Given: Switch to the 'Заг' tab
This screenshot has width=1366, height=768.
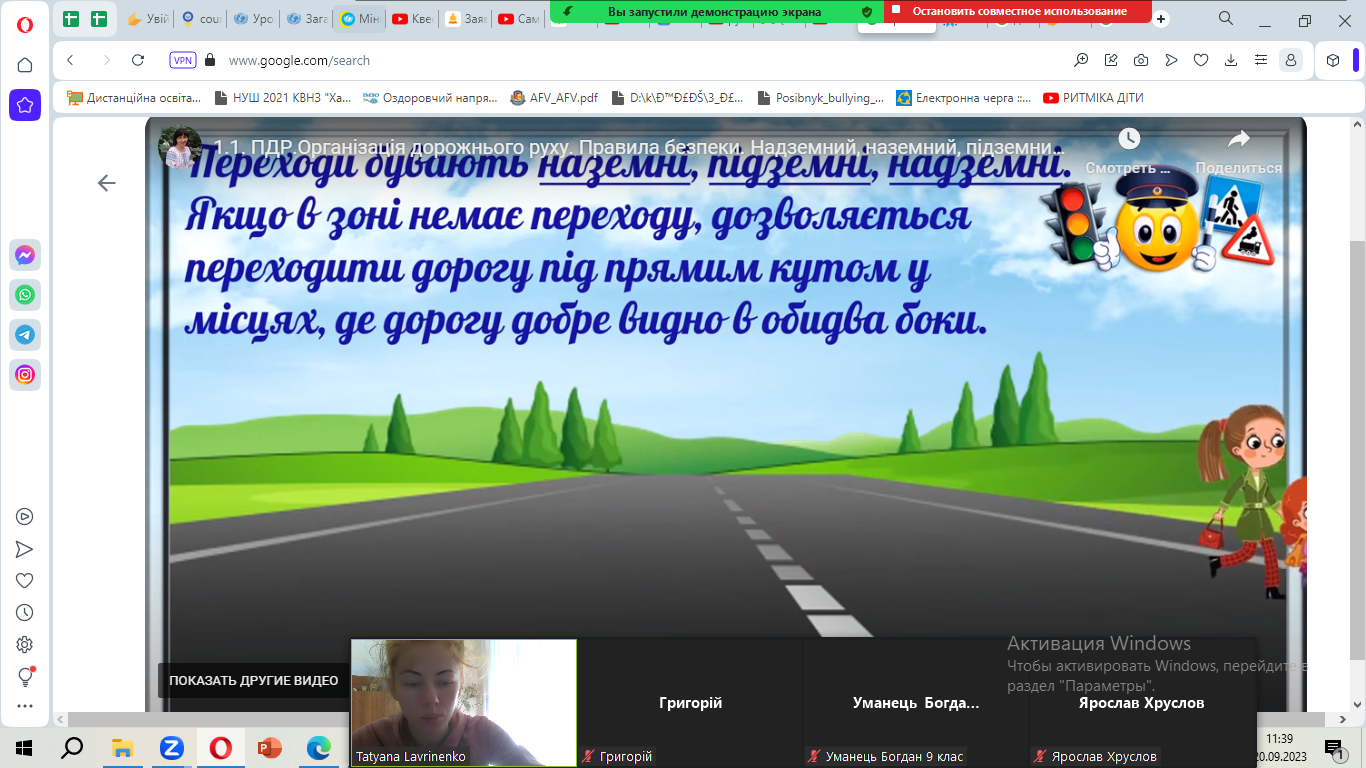Looking at the screenshot, I should point(305,19).
